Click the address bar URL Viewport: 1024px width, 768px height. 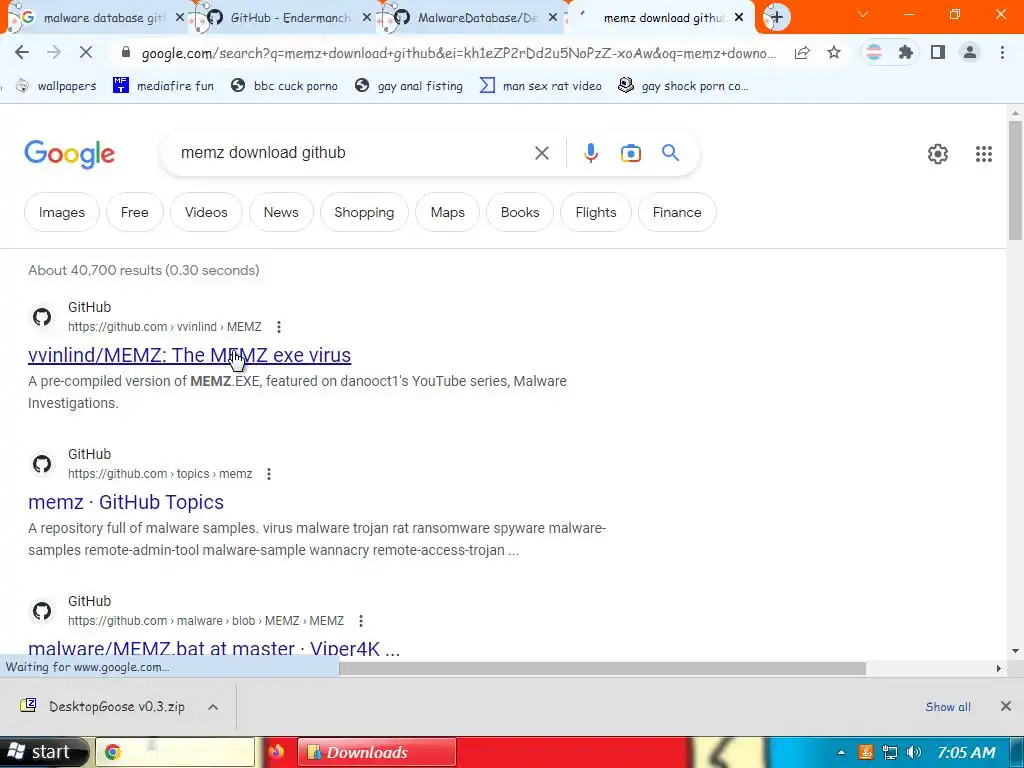coord(458,53)
